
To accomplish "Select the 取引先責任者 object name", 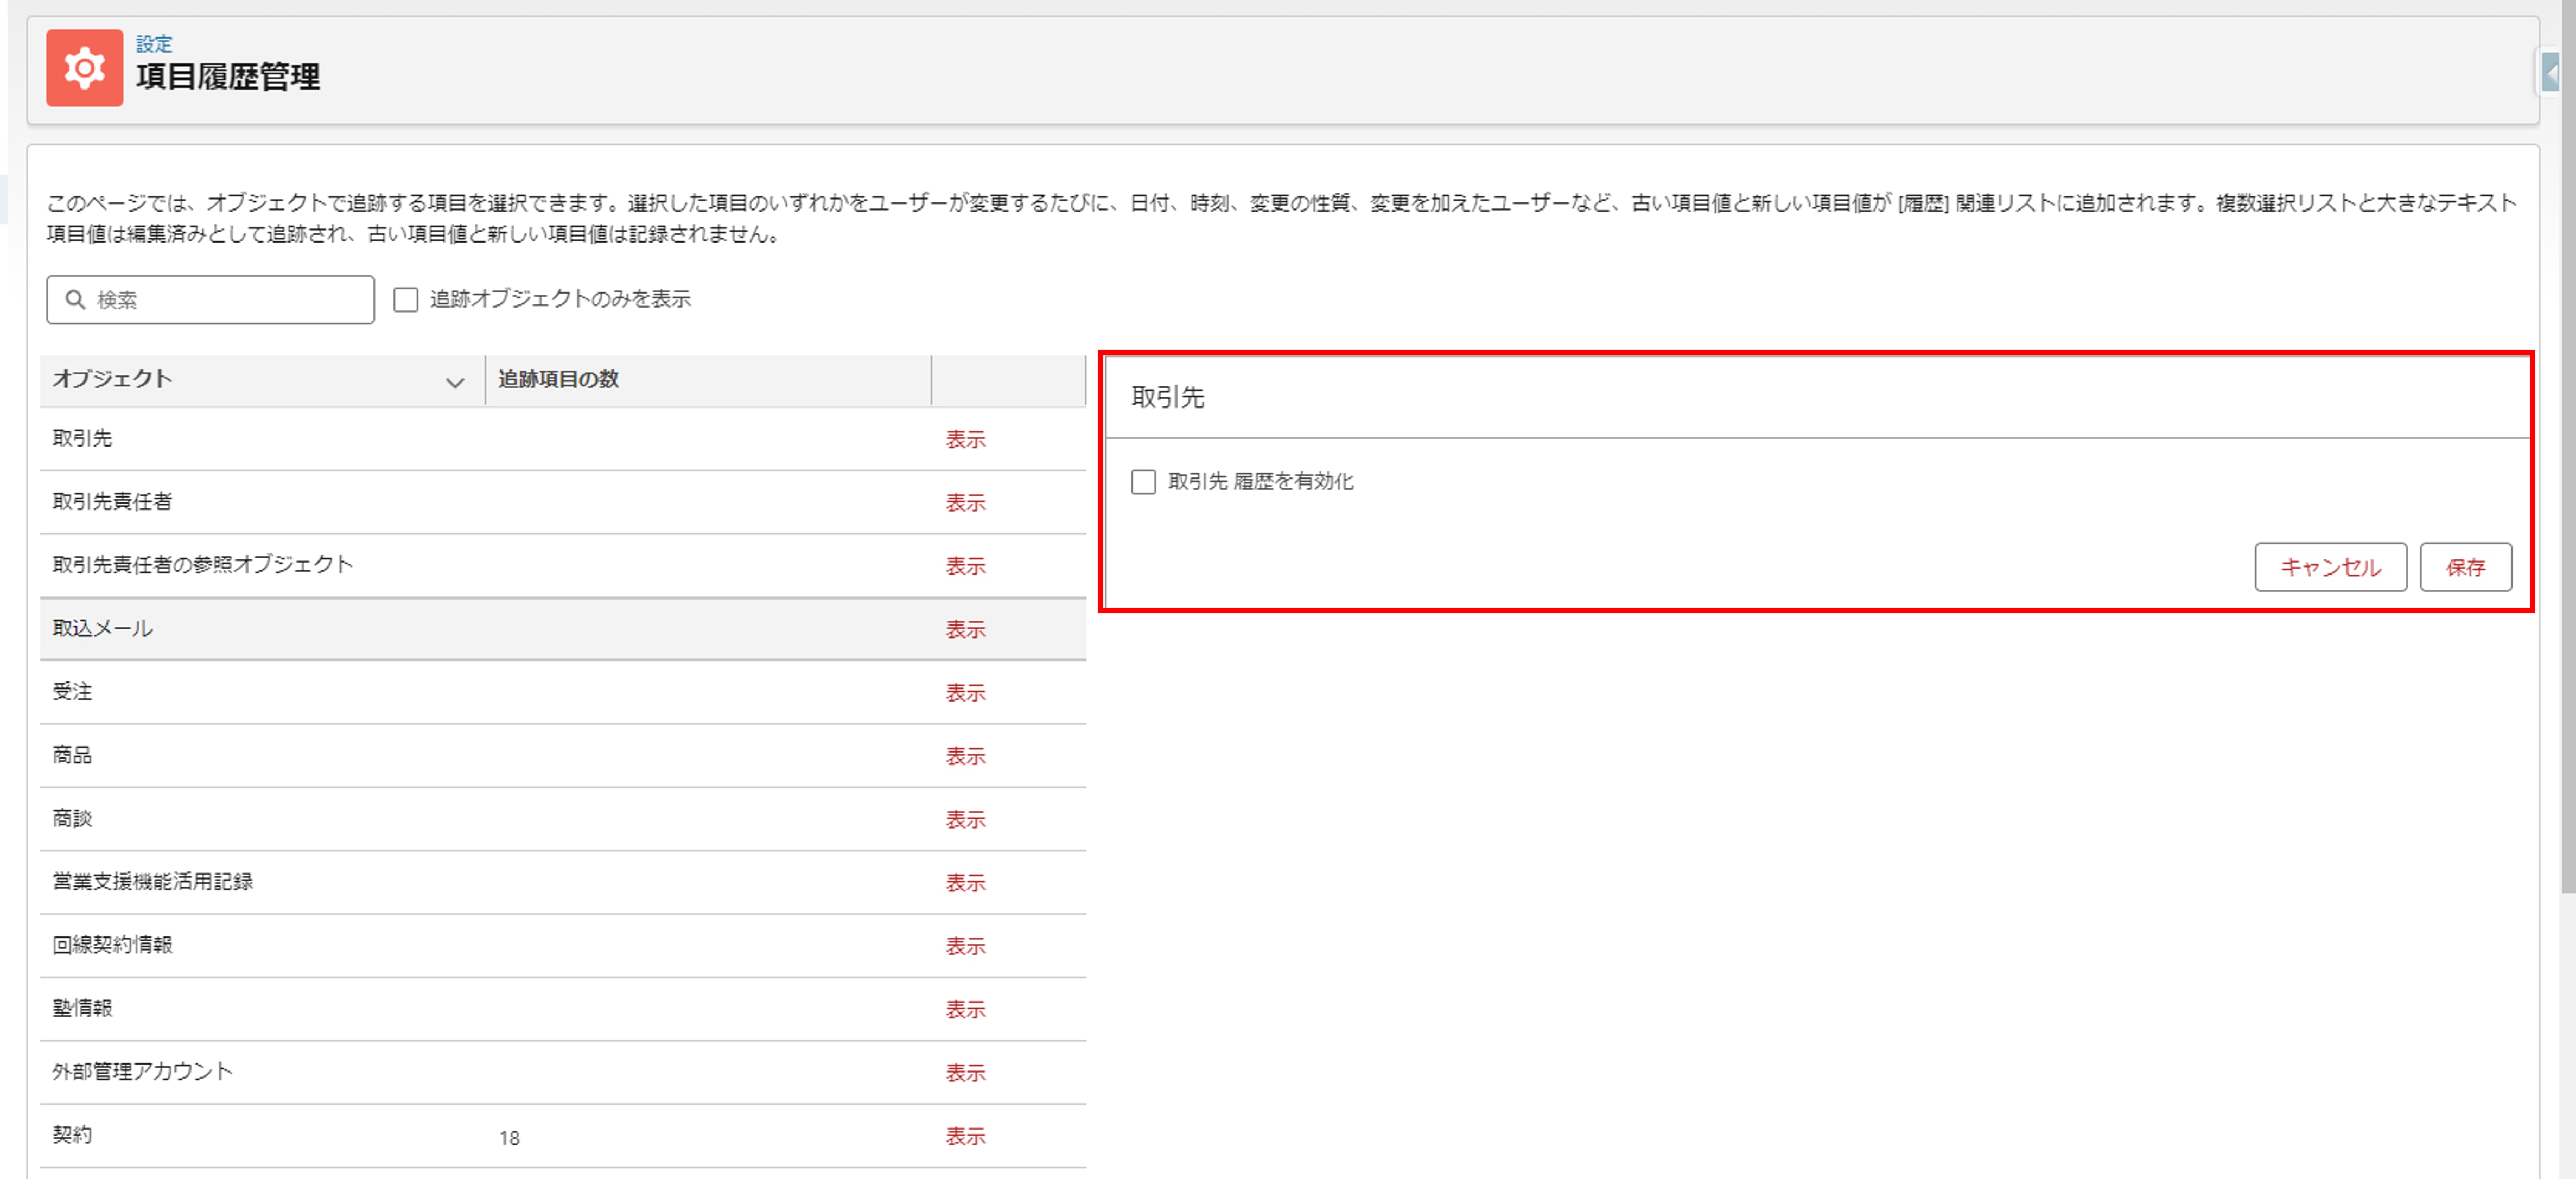I will pyautogui.click(x=112, y=501).
